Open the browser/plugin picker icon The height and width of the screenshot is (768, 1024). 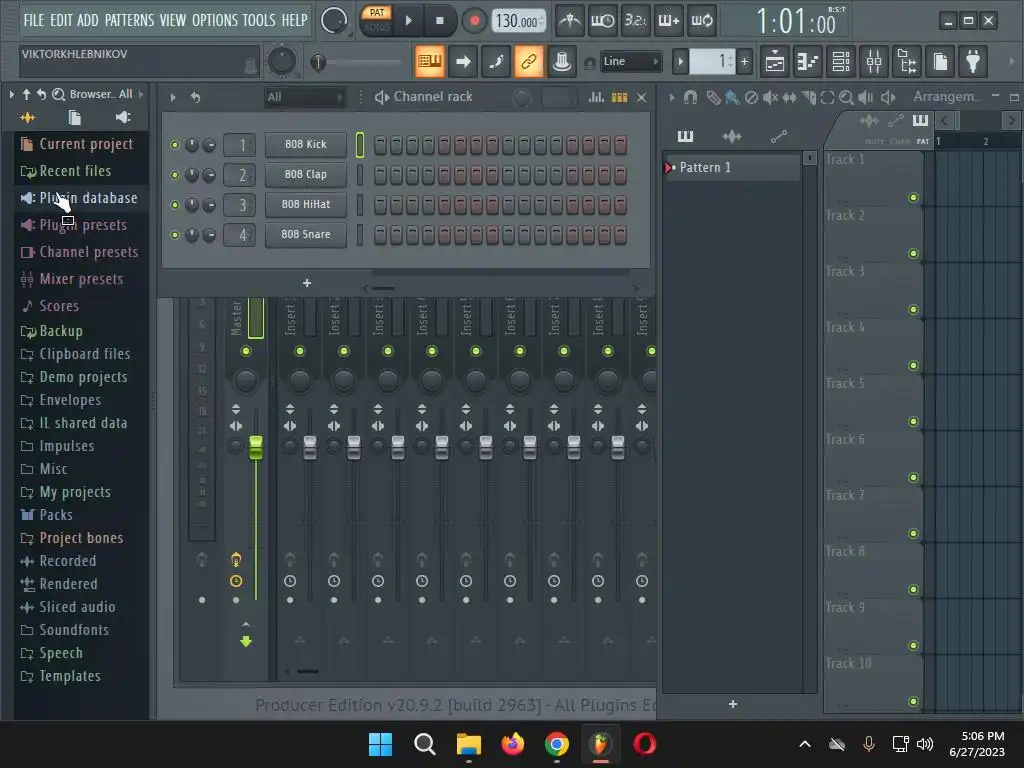(907, 62)
